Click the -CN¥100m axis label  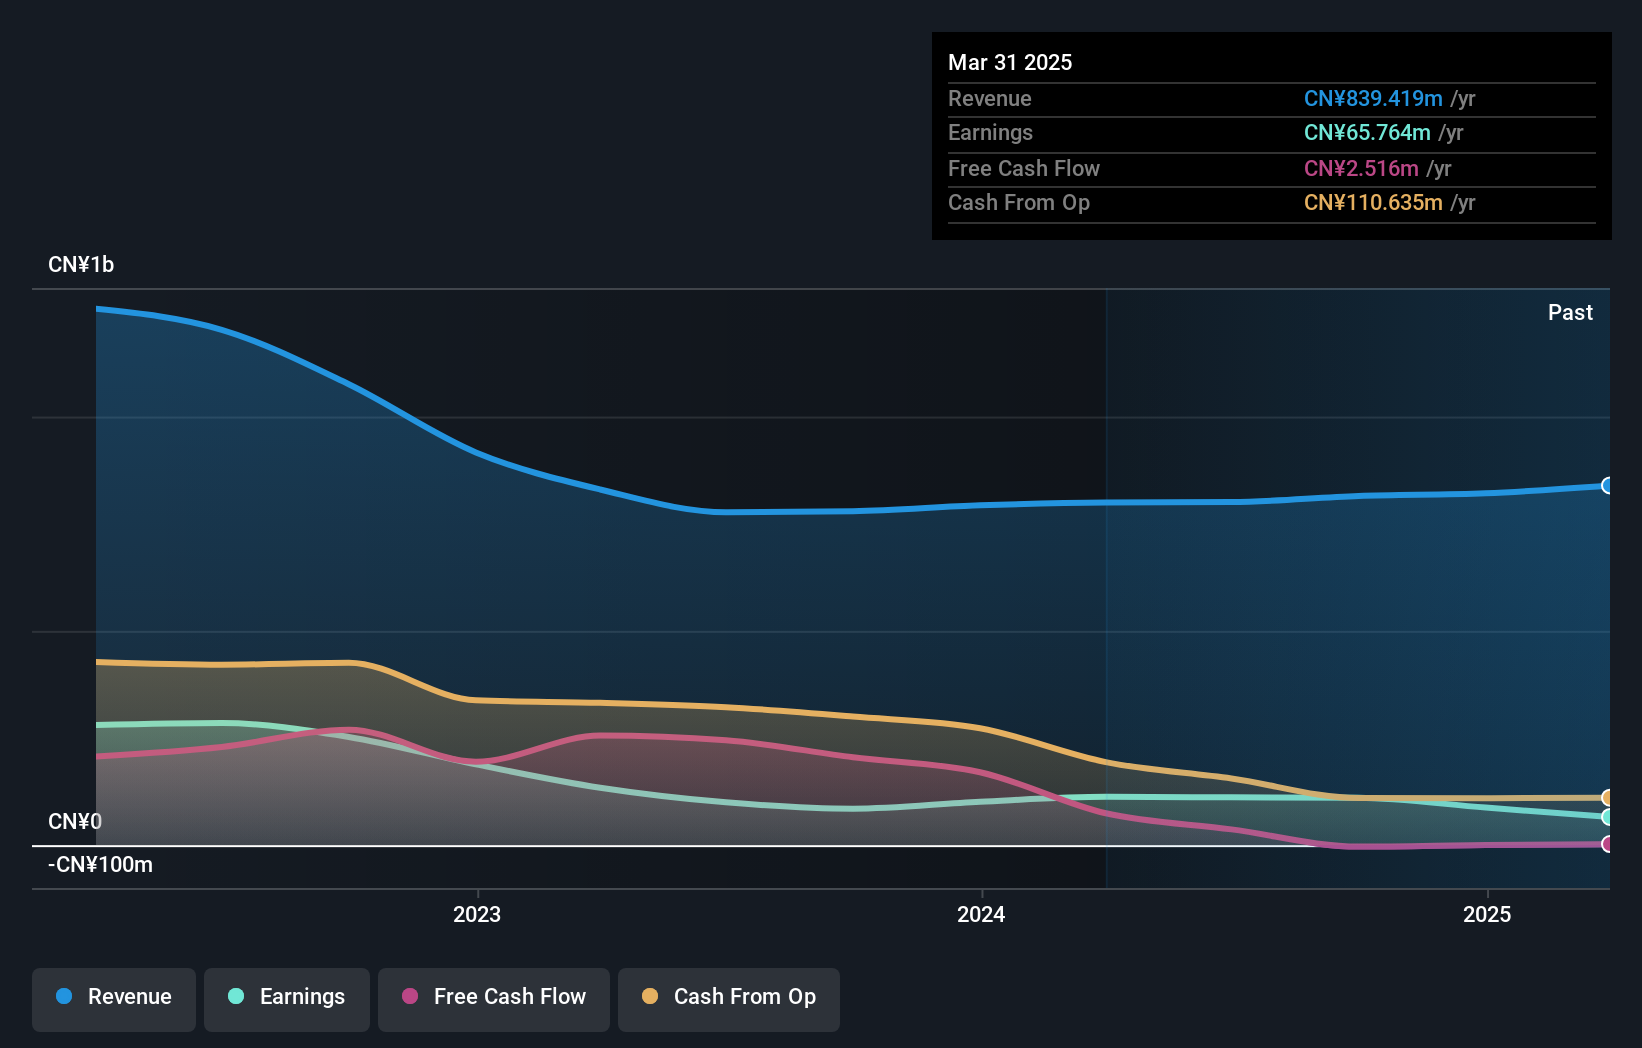point(100,865)
